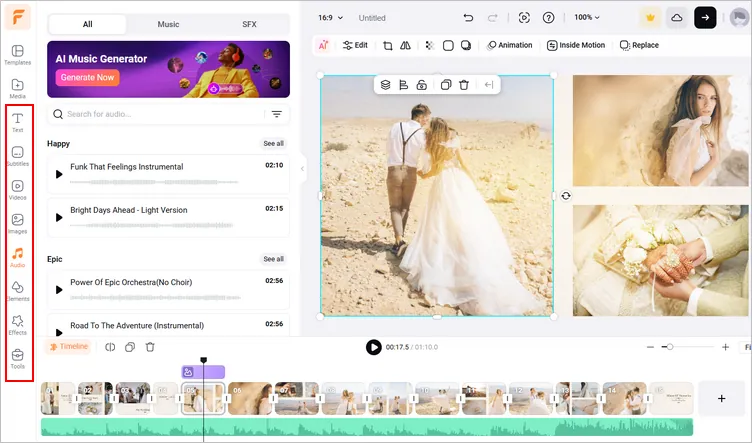This screenshot has height=443, width=752.
Task: Click the Replace button
Action: click(x=639, y=45)
